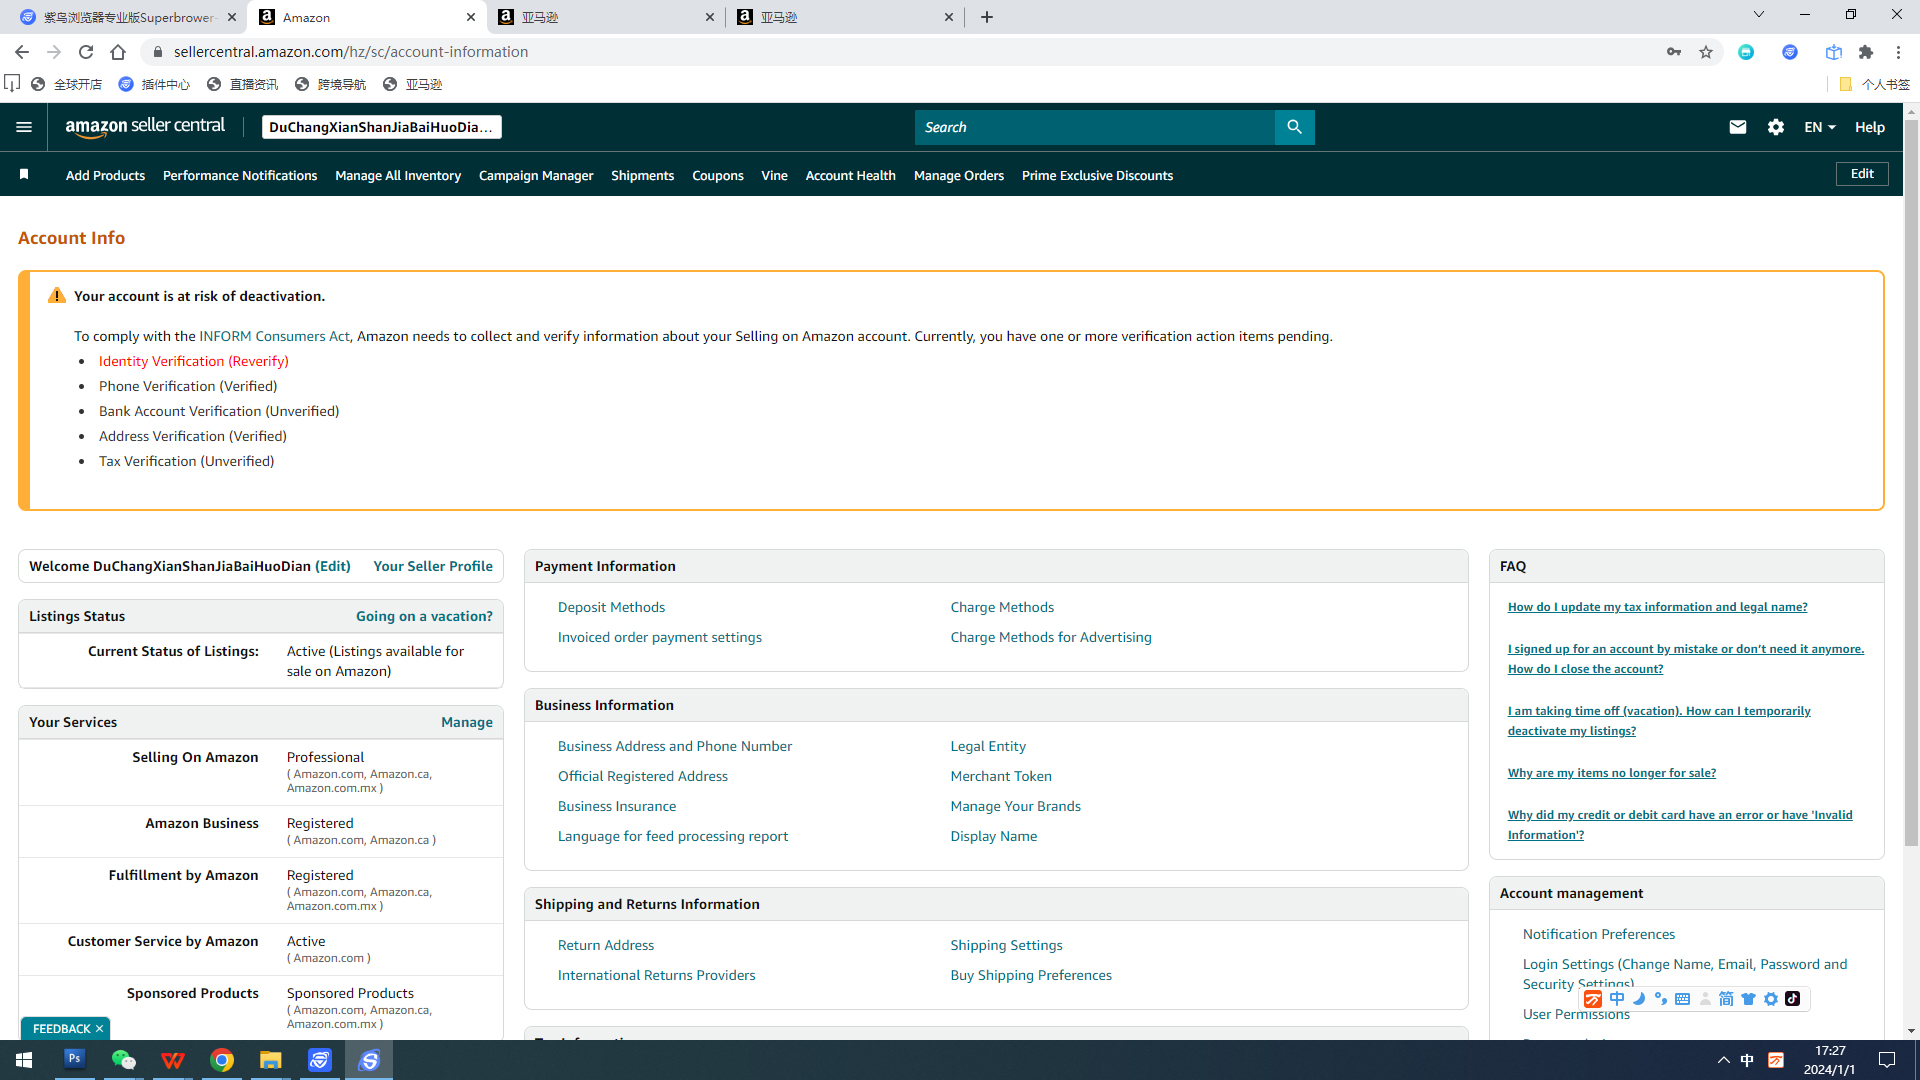Screen dimensions: 1920x1080
Task: Open Business Insurance link
Action: [617, 806]
